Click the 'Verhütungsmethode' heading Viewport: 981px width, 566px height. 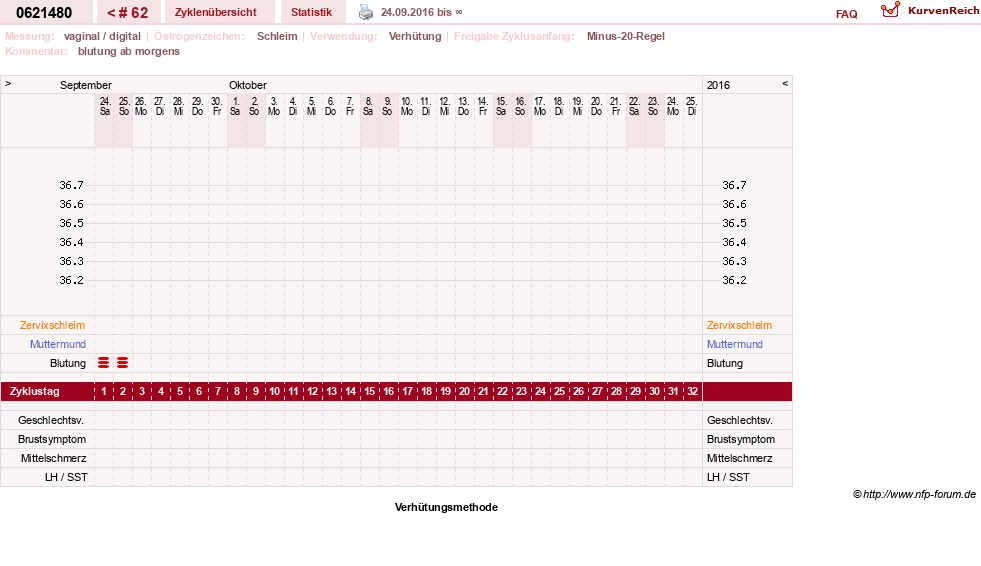446,507
